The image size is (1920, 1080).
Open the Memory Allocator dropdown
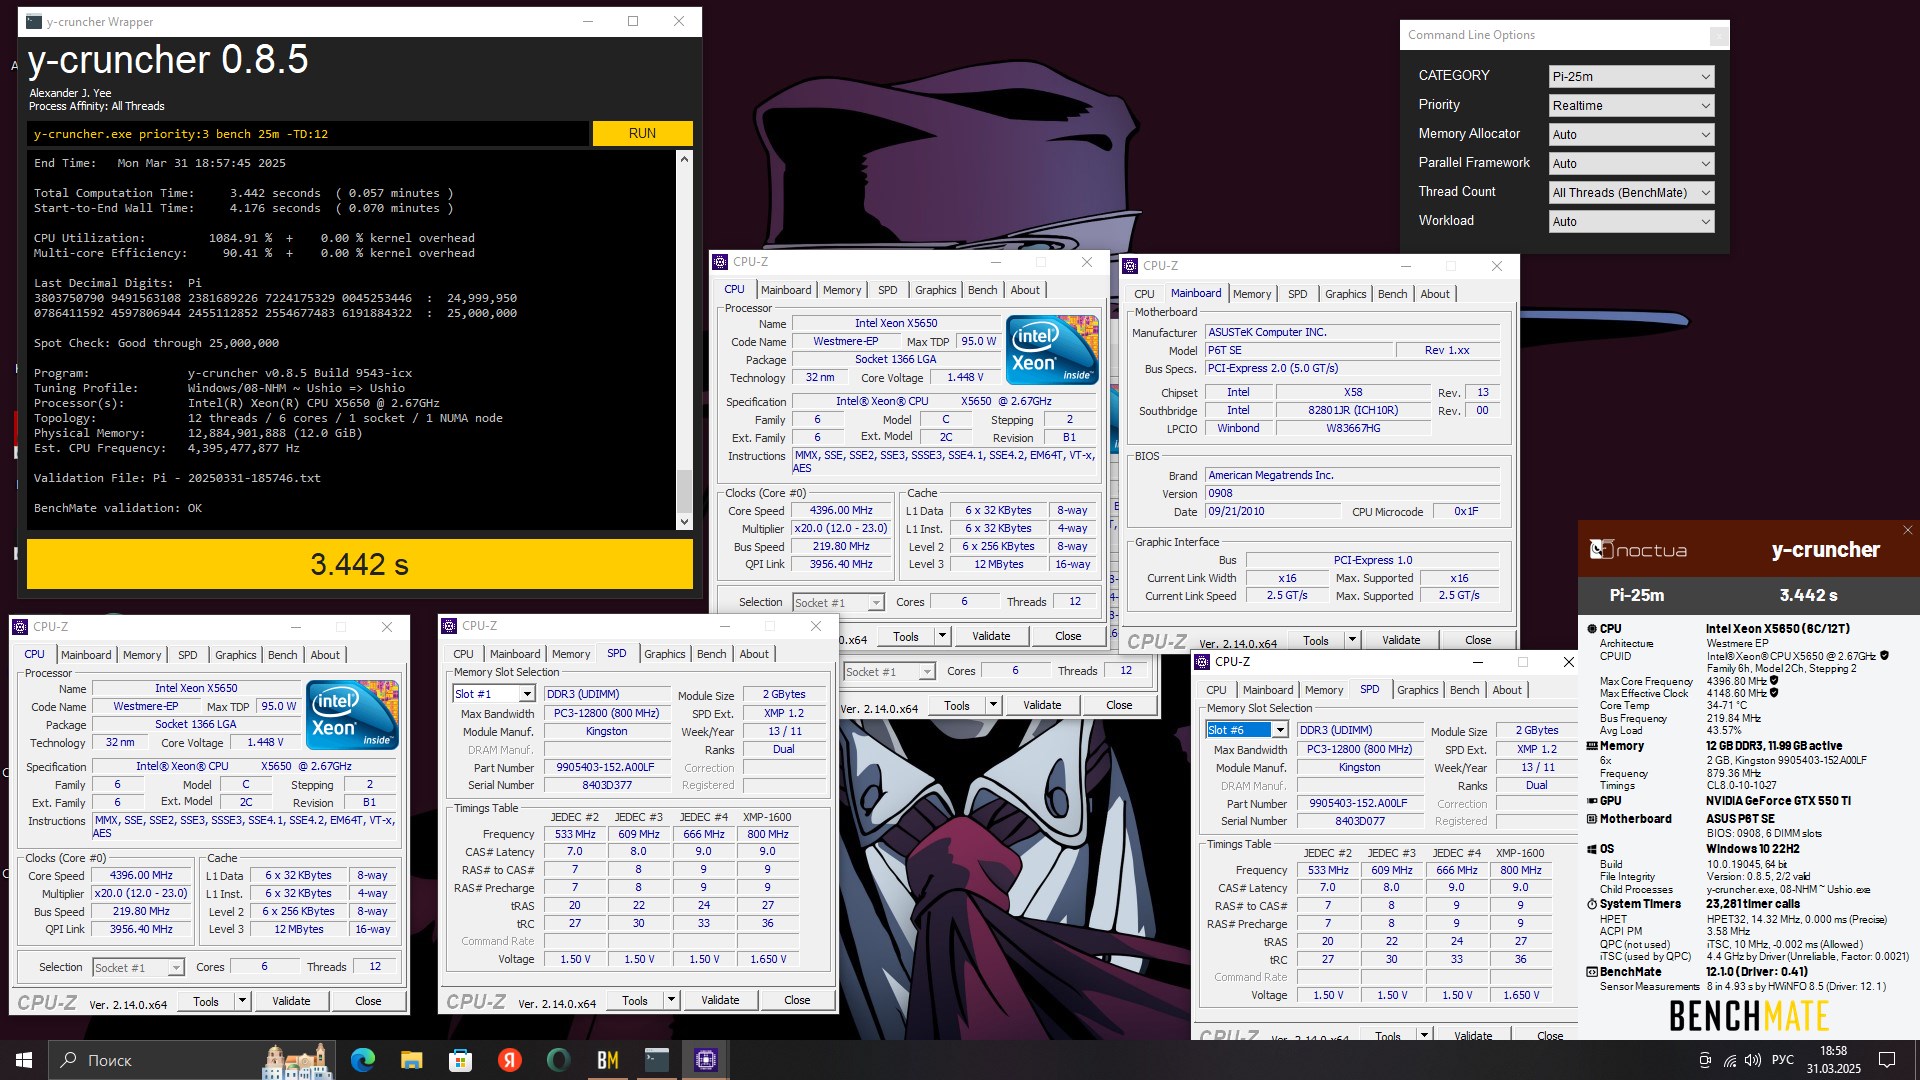(1631, 134)
